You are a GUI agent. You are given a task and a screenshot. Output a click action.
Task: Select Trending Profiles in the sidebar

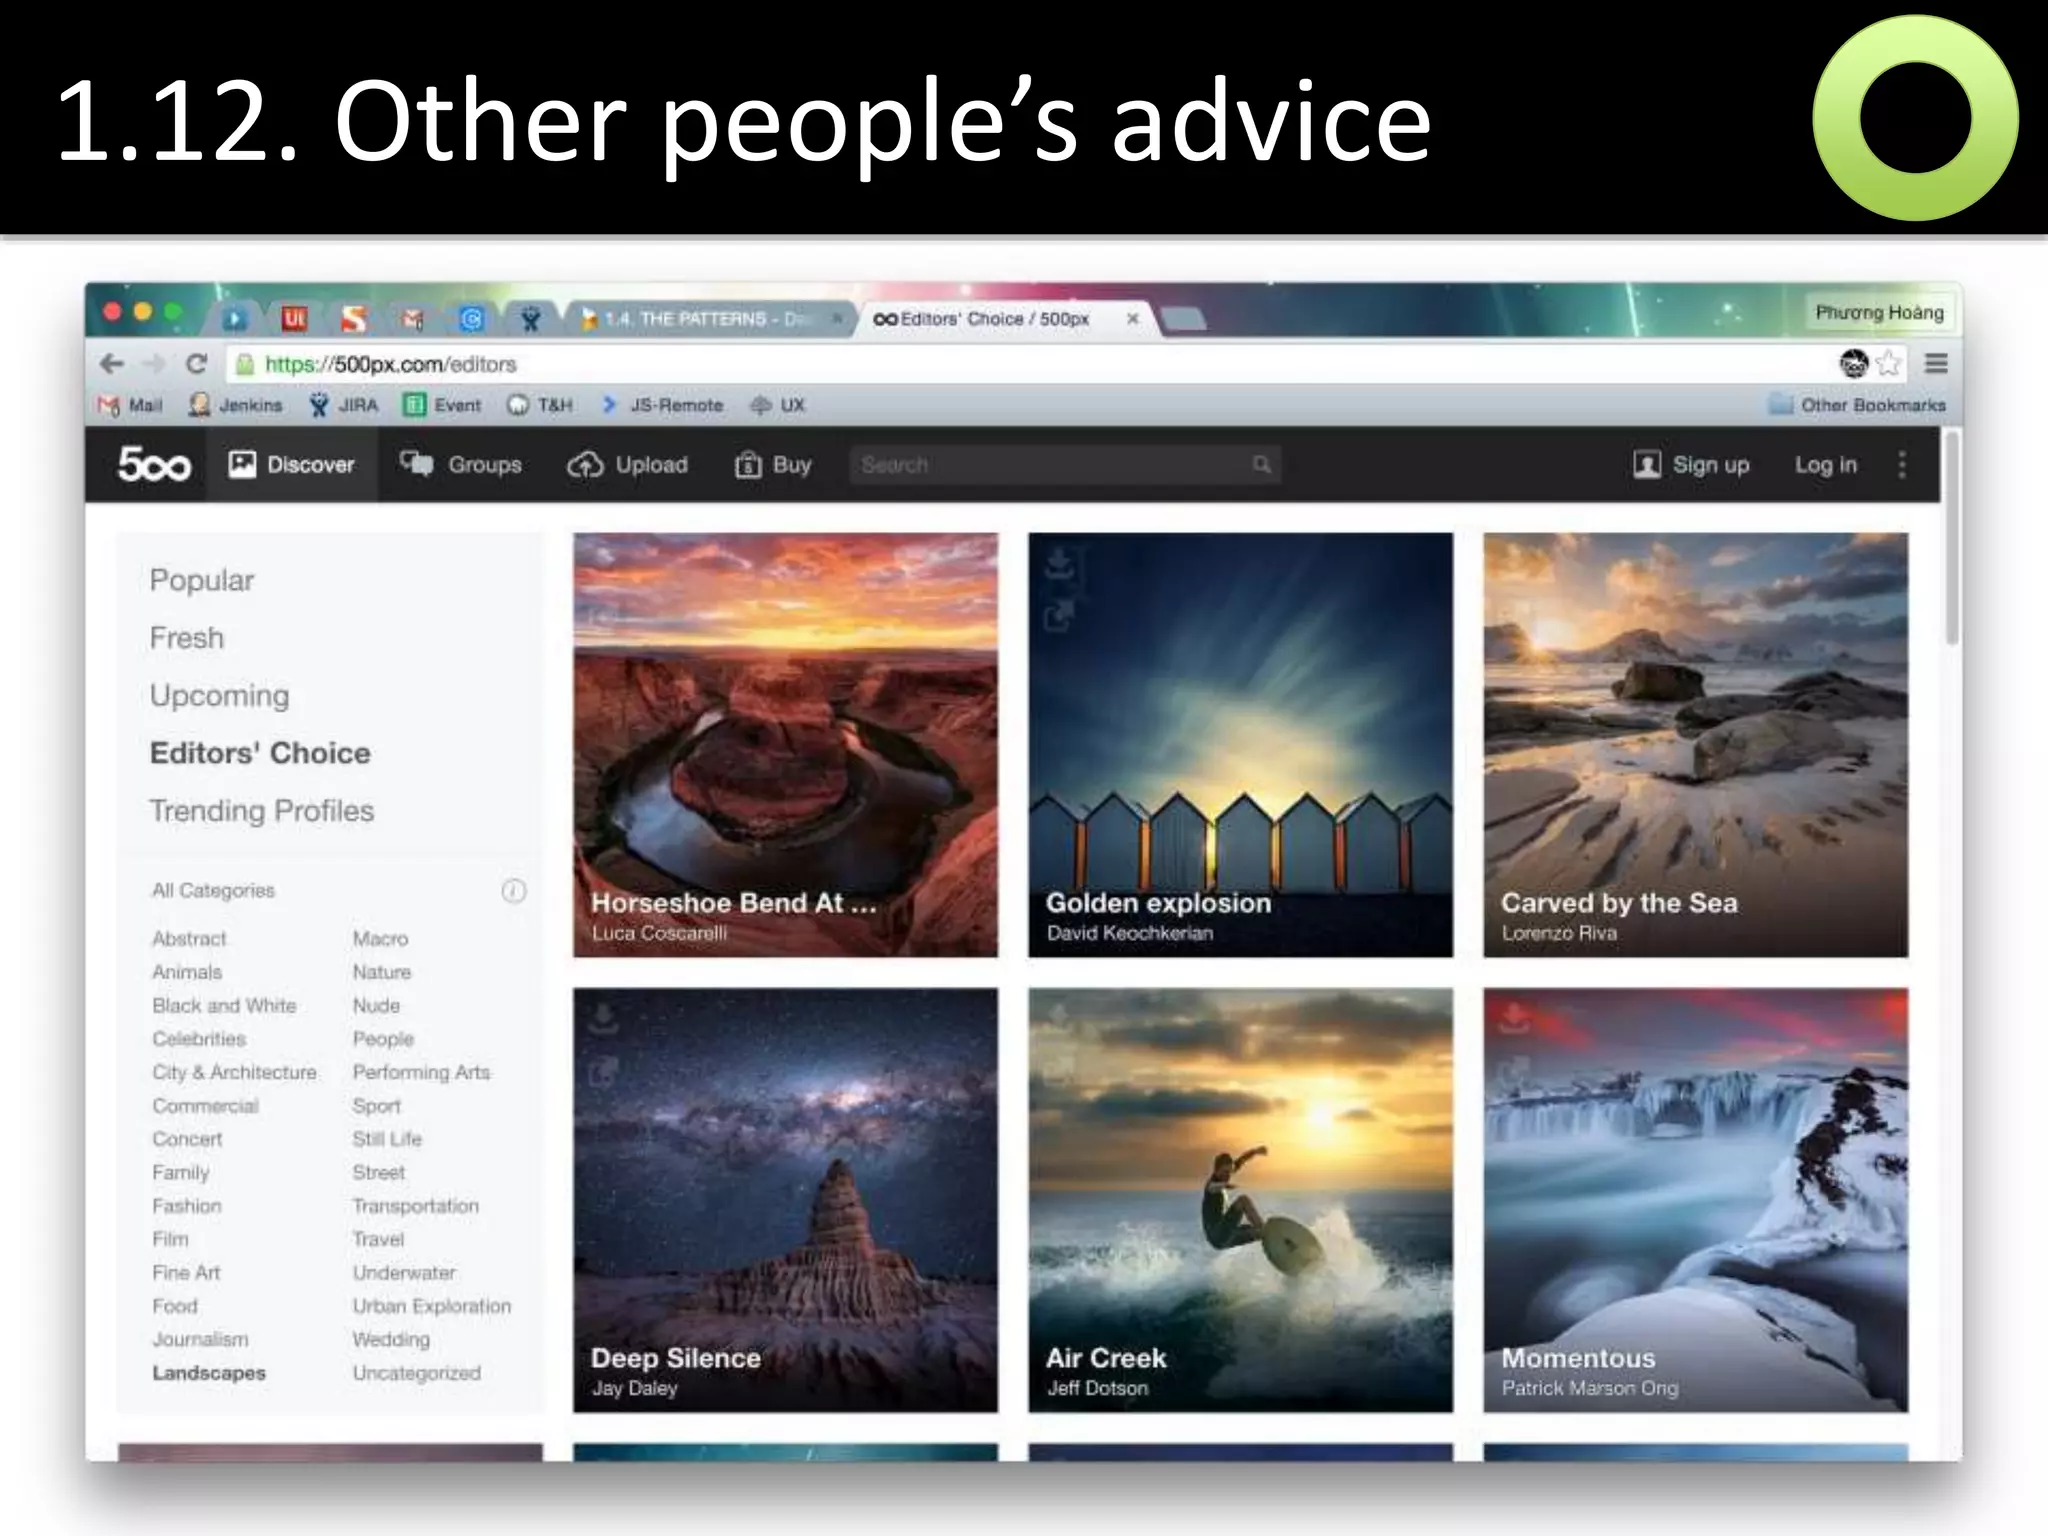262,810
